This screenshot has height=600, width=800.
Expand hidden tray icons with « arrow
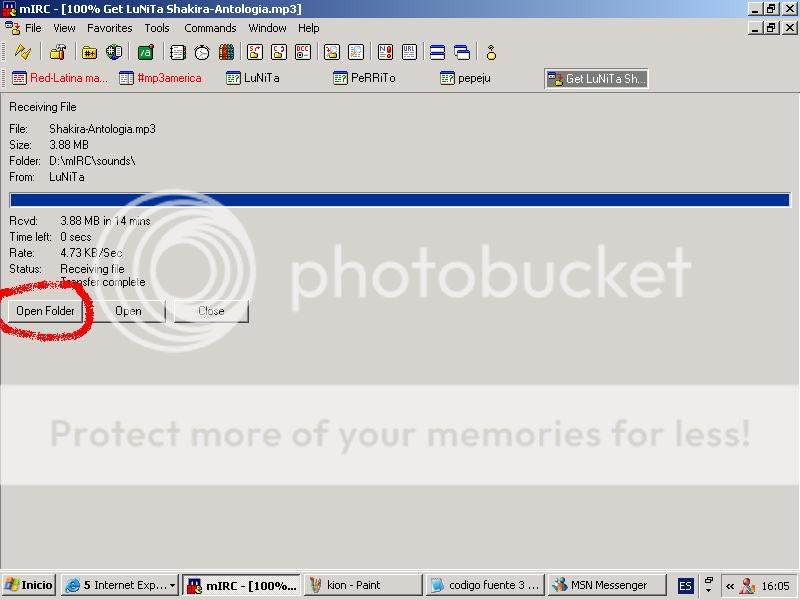coord(730,586)
